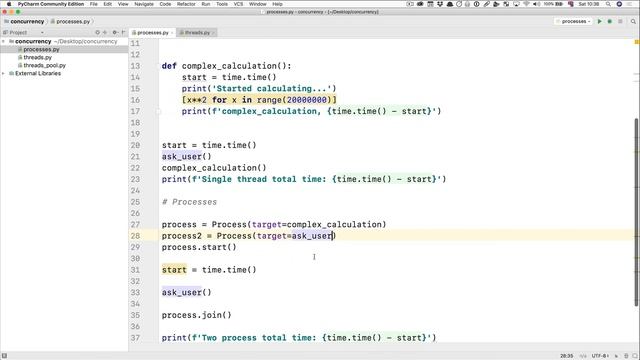The image size is (640, 360).
Task: Click gutter at line number 28
Action: click(135, 236)
